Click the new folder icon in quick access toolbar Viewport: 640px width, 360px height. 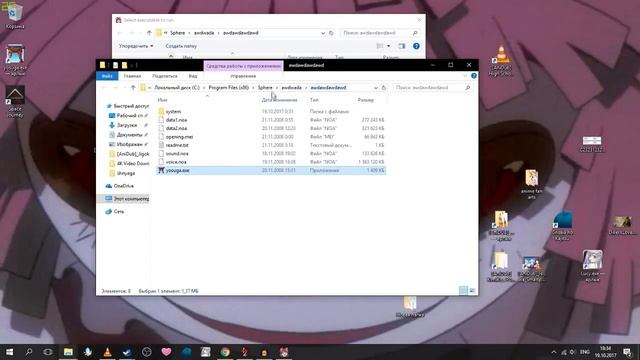124,65
